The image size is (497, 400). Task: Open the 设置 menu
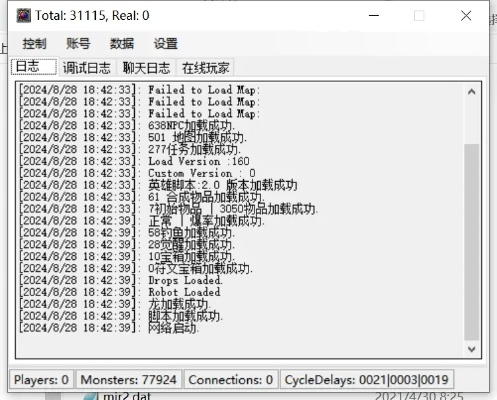(x=166, y=43)
